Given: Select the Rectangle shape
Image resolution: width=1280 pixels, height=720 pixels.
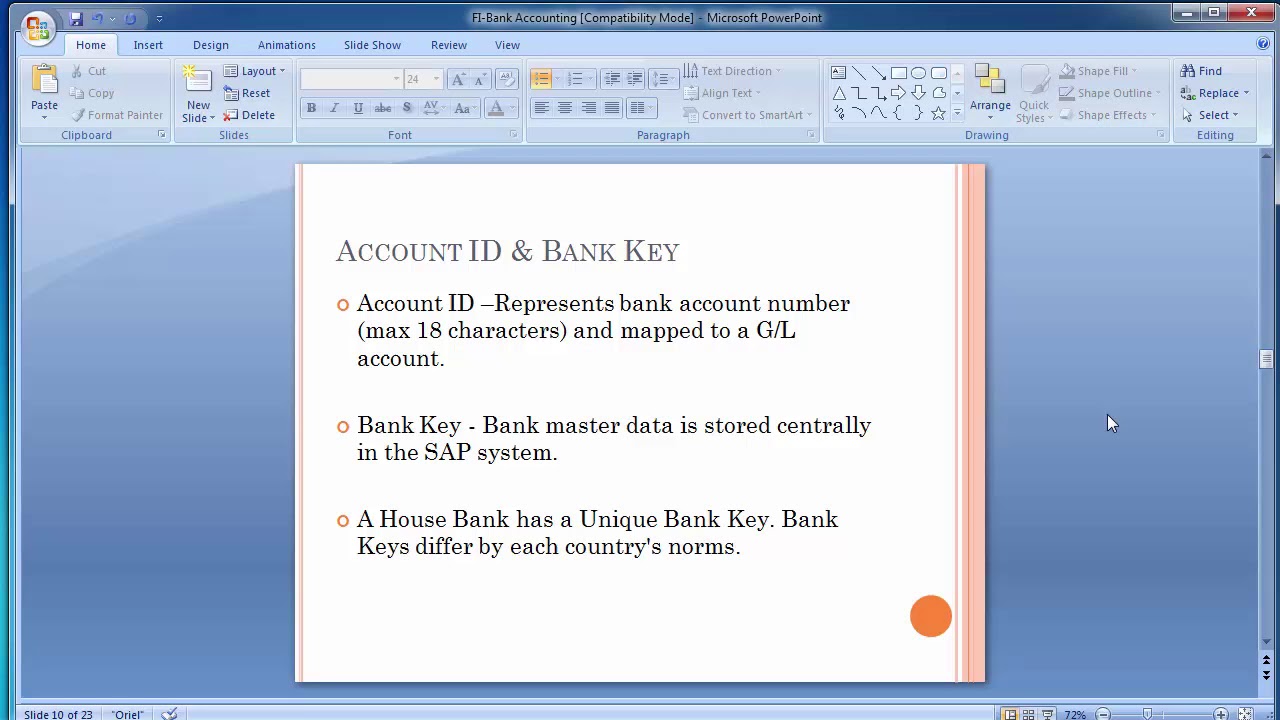Looking at the screenshot, I should click(898, 73).
